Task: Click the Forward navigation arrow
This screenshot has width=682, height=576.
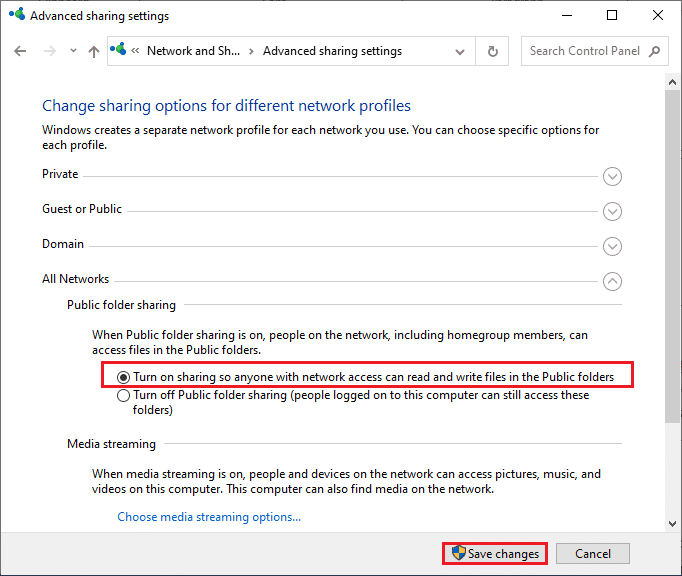Action: click(x=47, y=51)
